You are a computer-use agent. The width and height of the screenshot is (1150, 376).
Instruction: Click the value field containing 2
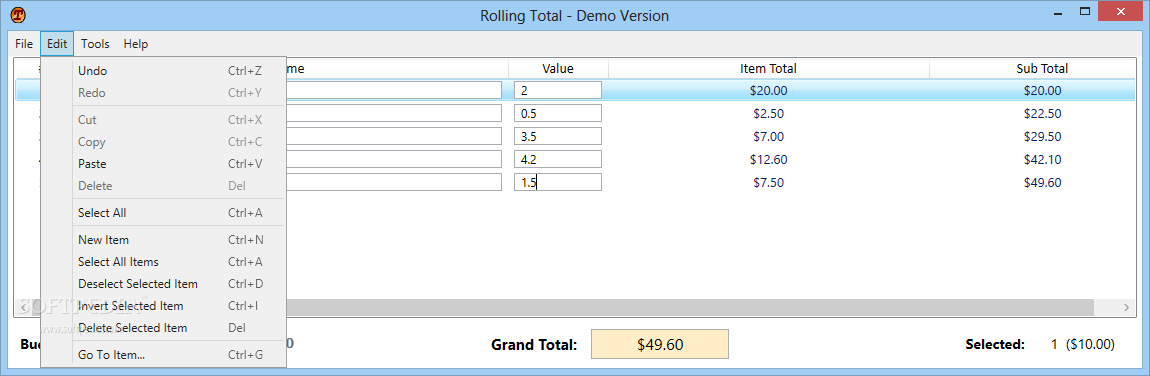click(558, 90)
